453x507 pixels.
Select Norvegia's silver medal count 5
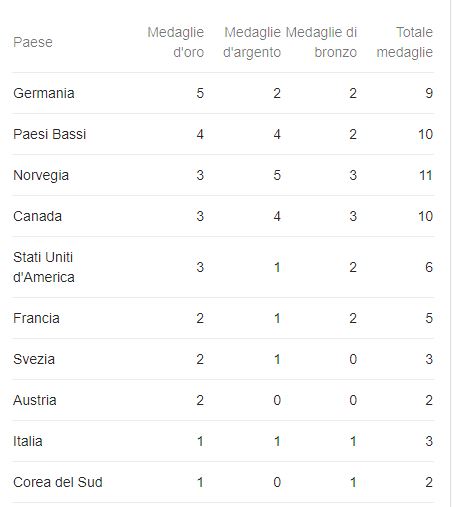pyautogui.click(x=277, y=175)
